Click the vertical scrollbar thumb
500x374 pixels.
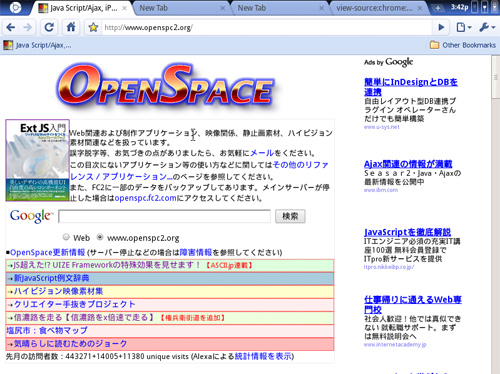495,78
